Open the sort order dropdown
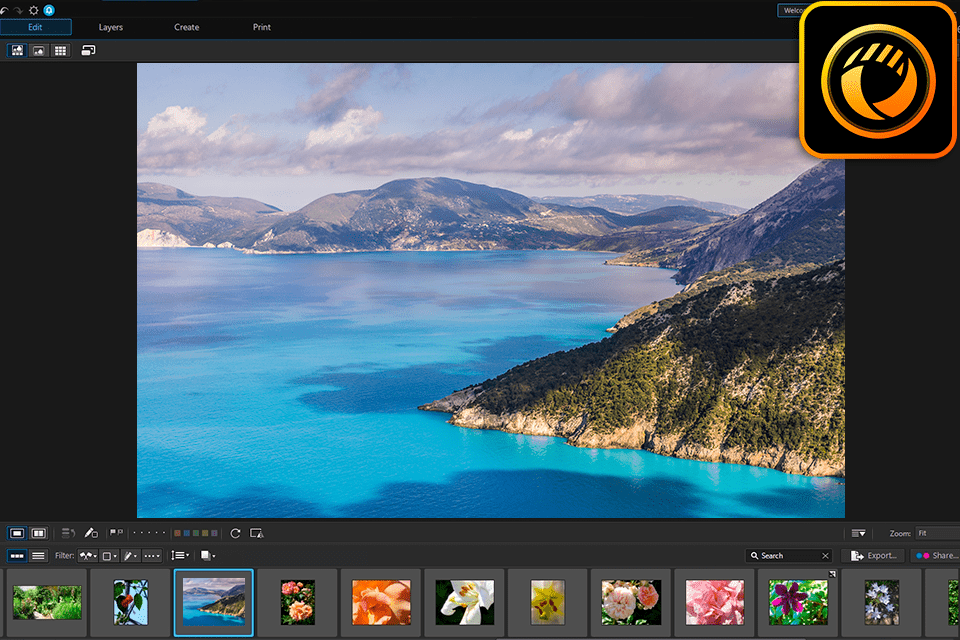Viewport: 960px width, 640px height. (x=180, y=556)
